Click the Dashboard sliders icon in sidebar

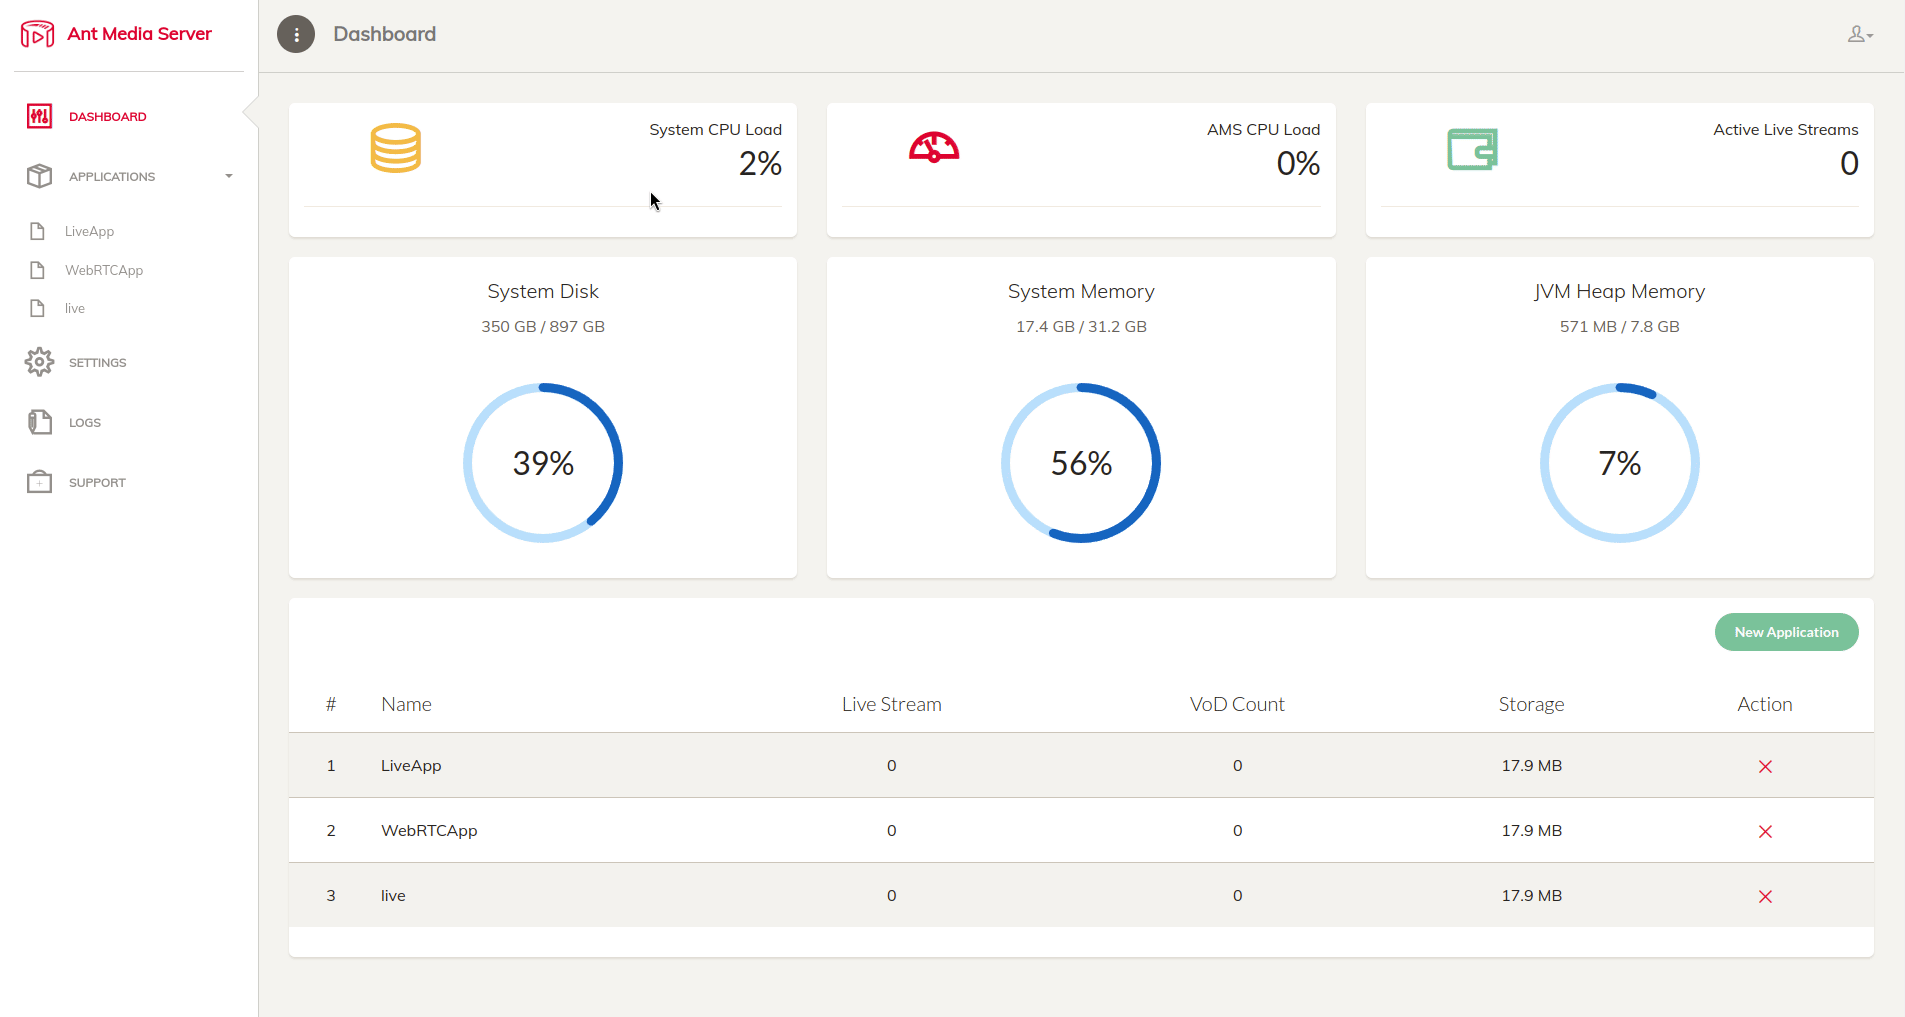click(x=39, y=116)
